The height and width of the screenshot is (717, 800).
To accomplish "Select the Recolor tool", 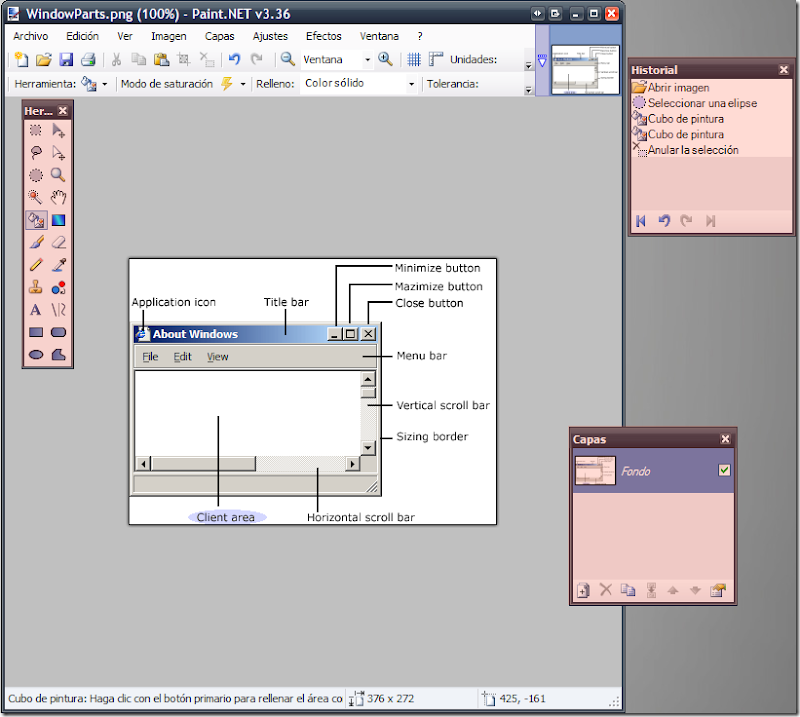I will point(58,288).
